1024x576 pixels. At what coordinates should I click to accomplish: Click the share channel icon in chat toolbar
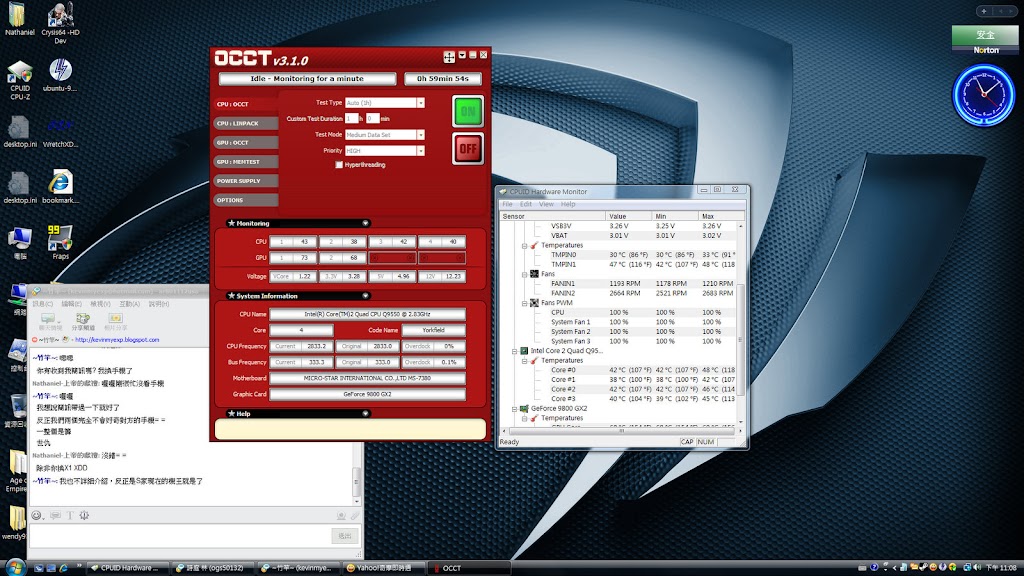pos(82,321)
